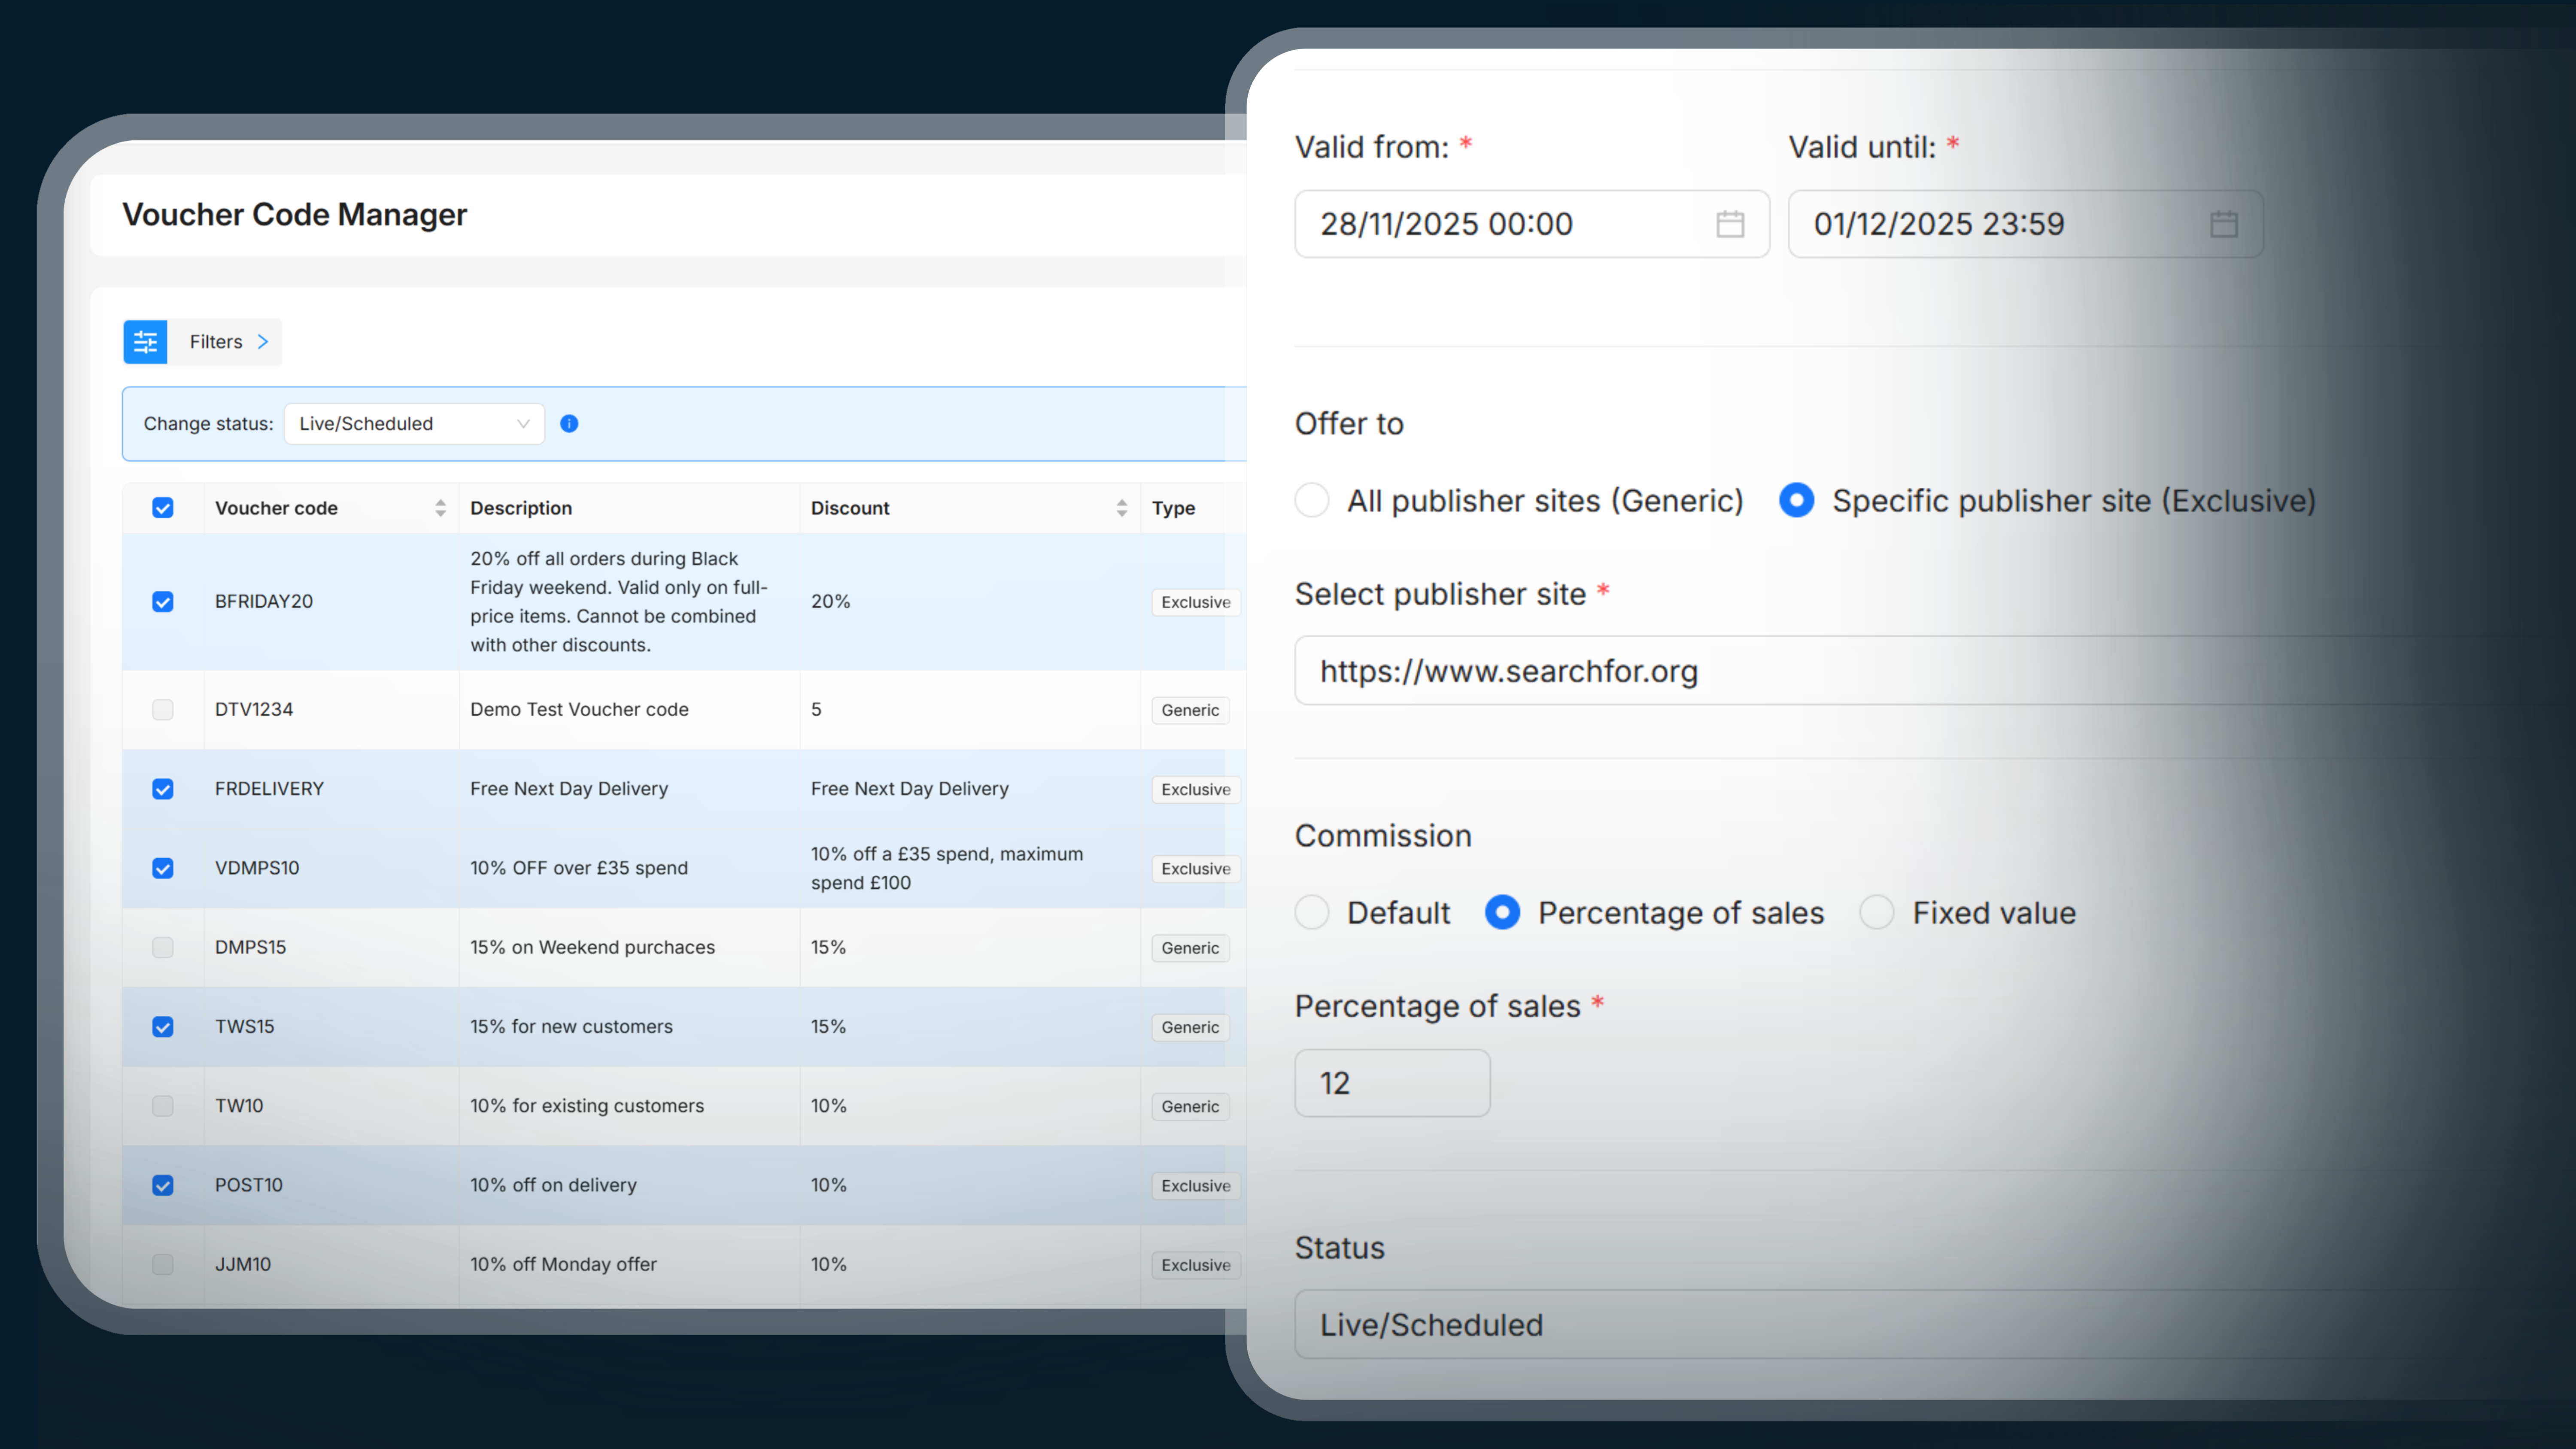Open the Change status Live/Scheduled dropdown

(414, 424)
